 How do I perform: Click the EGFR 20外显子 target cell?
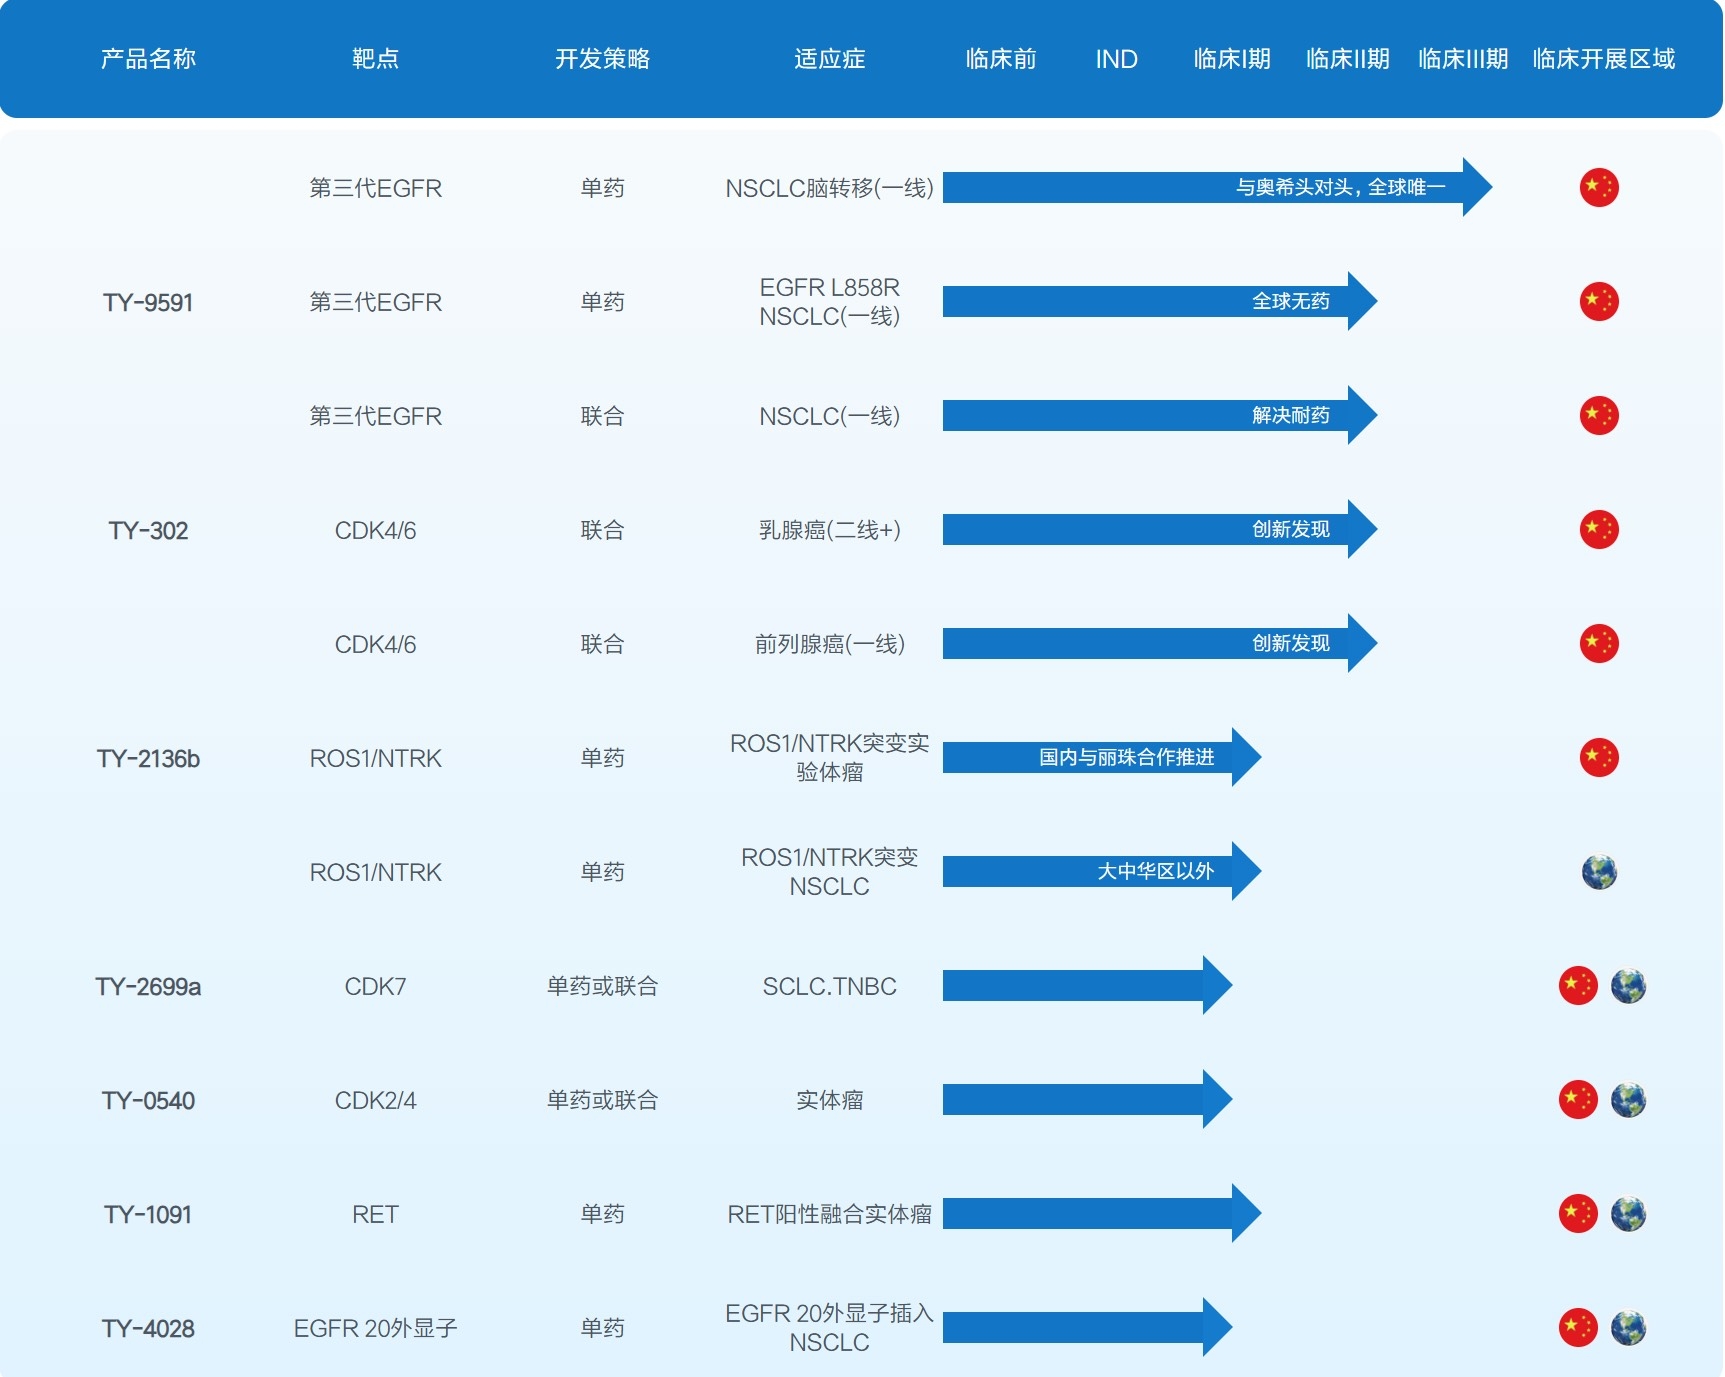pos(375,1328)
